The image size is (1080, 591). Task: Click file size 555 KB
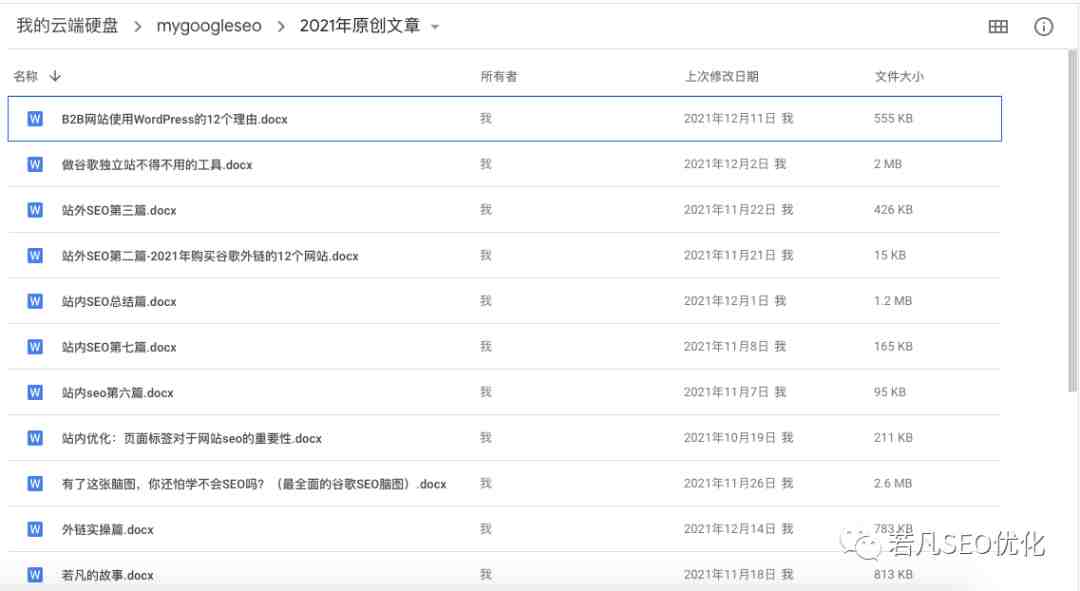click(893, 118)
